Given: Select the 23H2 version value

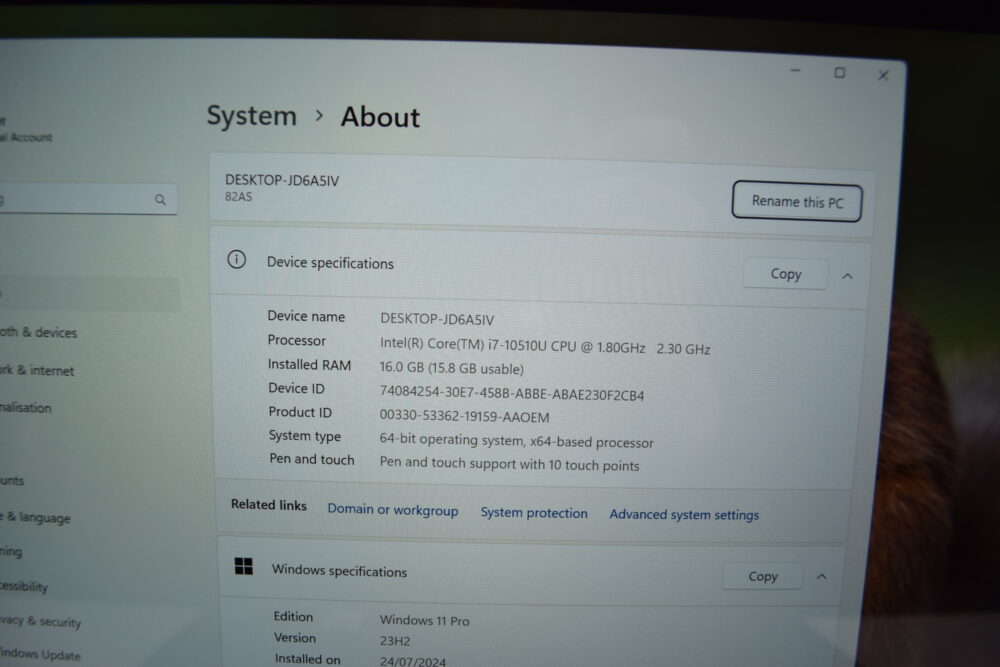Looking at the screenshot, I should pos(395,641).
